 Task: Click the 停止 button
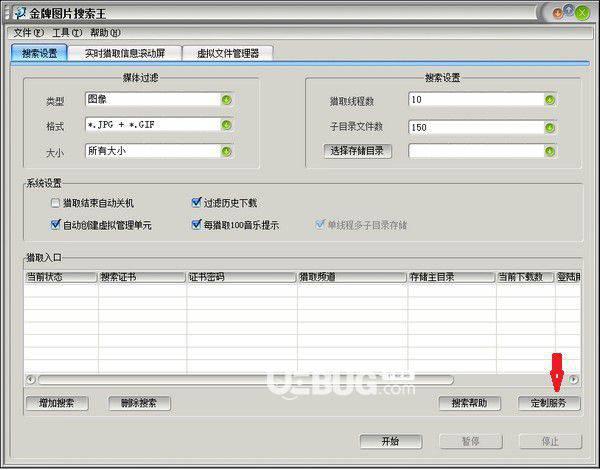pos(550,441)
